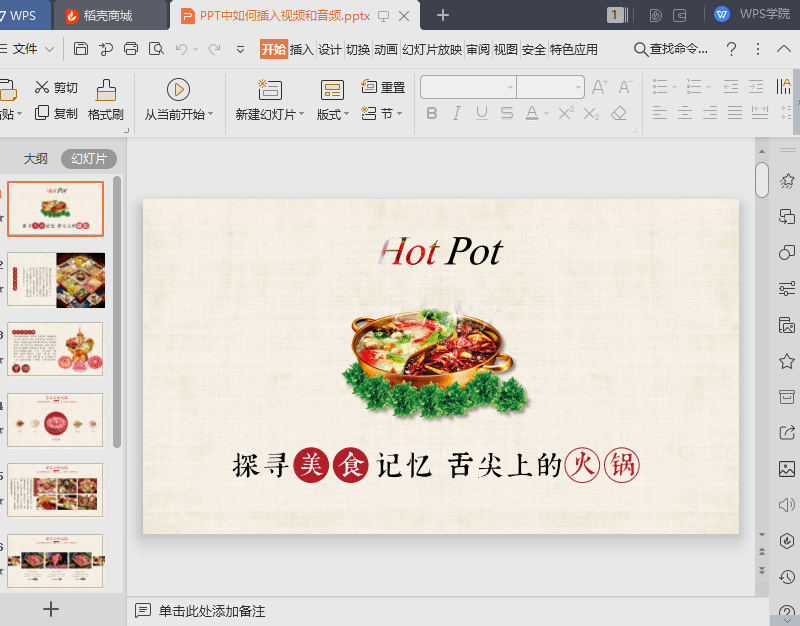Open the Favorites star sidebar icon
The width and height of the screenshot is (800, 626).
pyautogui.click(x=787, y=361)
